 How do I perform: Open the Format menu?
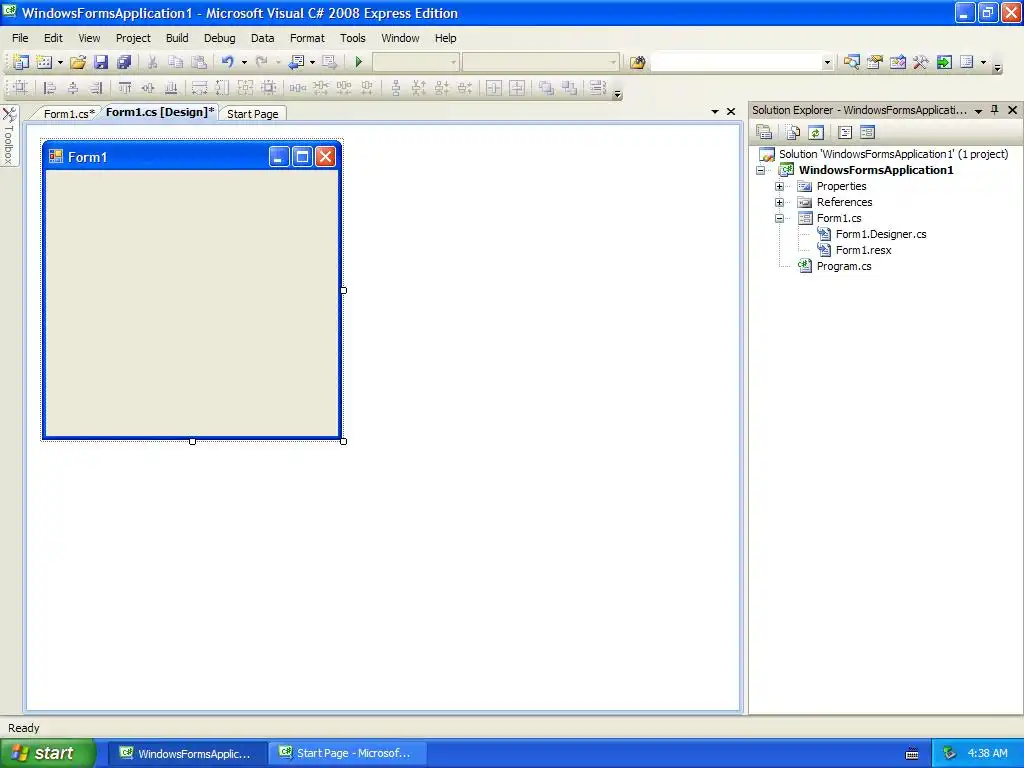[x=307, y=38]
